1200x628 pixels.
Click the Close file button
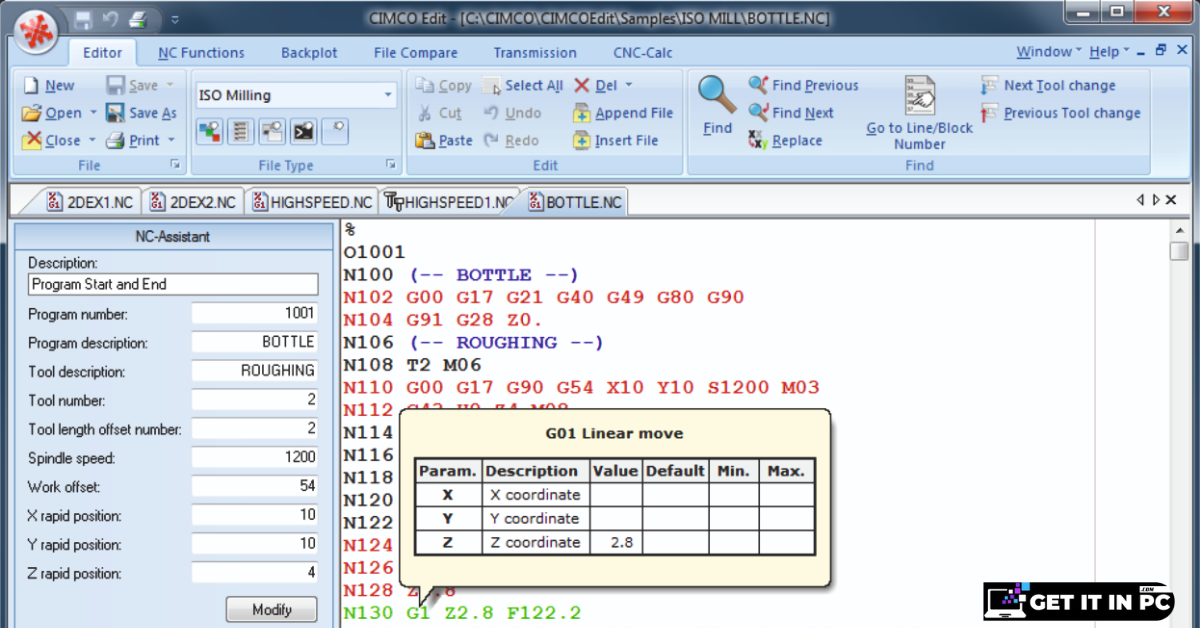pos(52,141)
